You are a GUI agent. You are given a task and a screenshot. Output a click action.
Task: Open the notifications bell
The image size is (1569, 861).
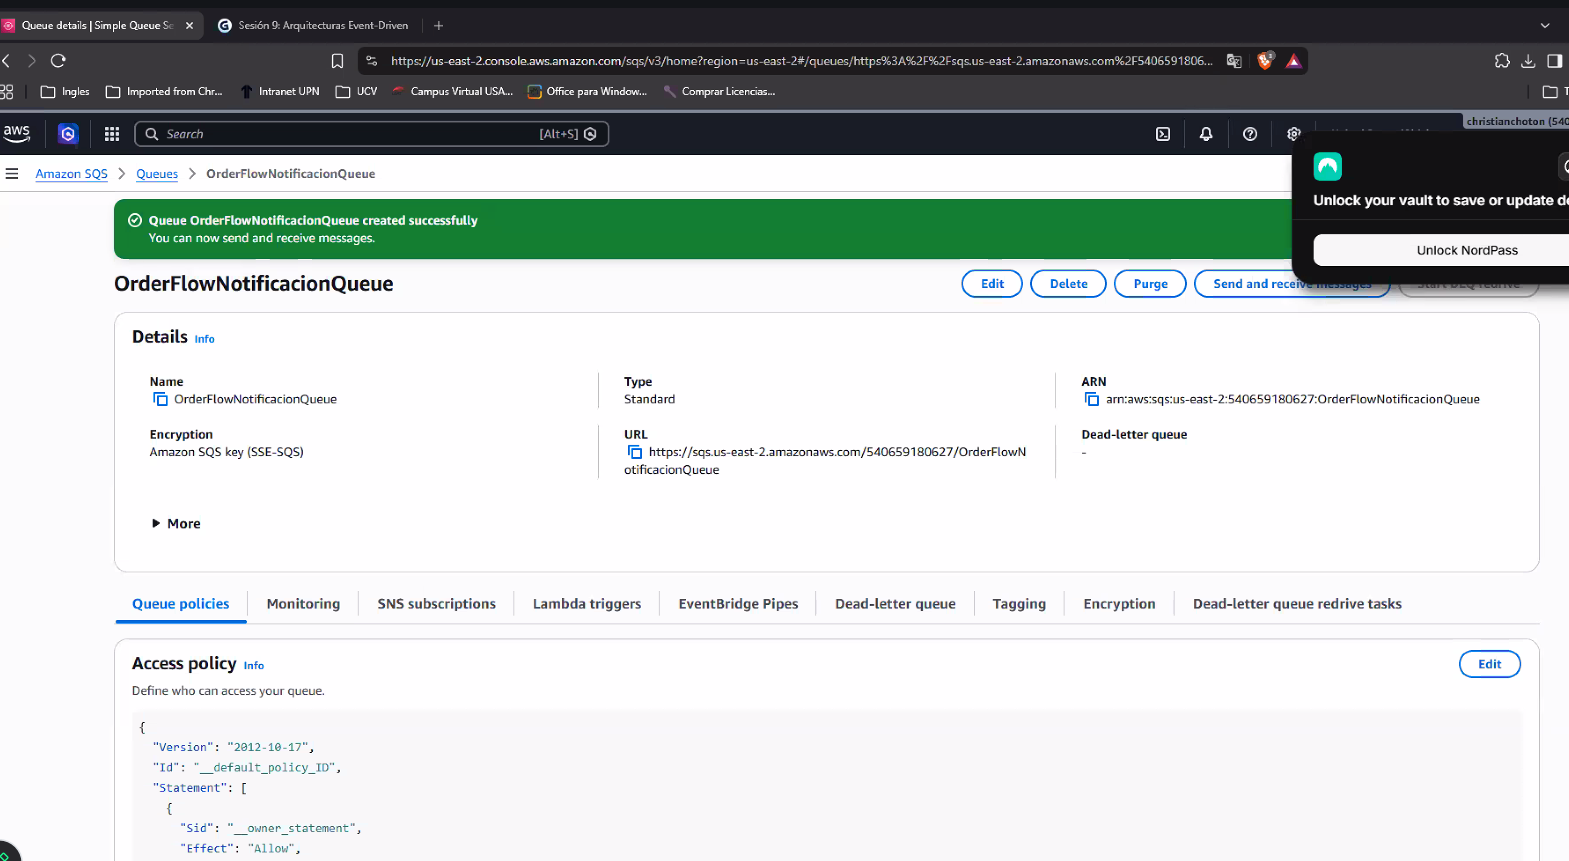1206,134
